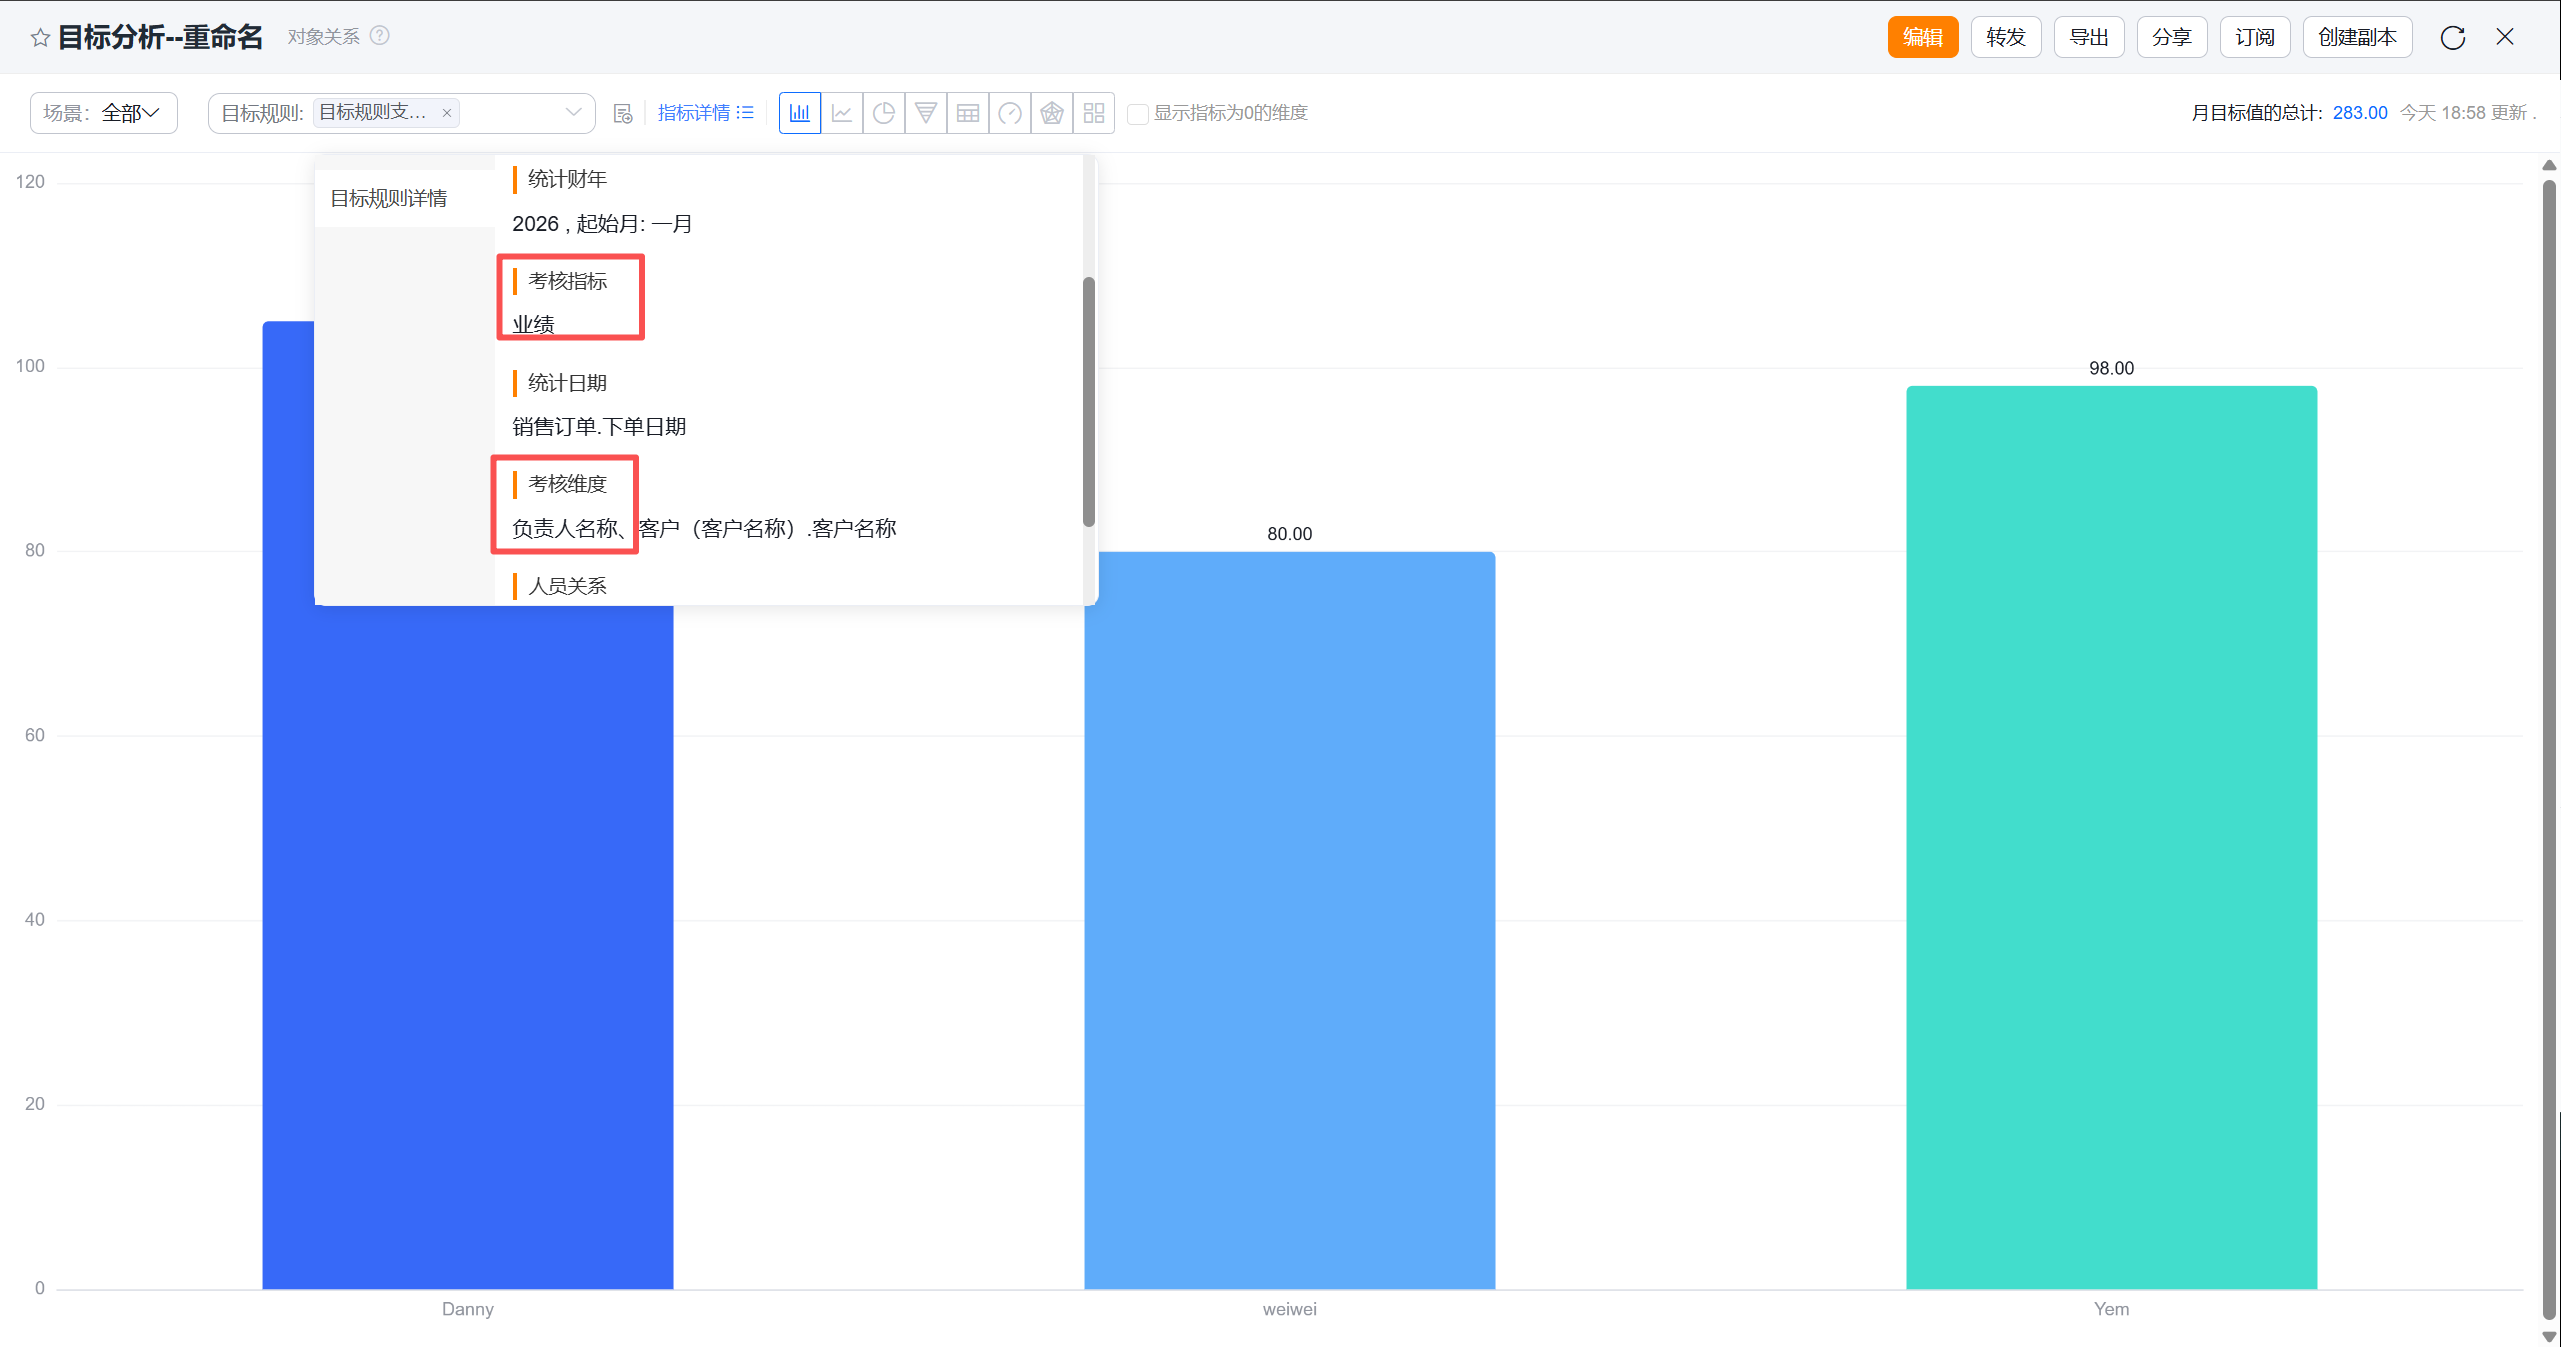Screen dimensions: 2561x1347
Task: Click the 转发 button
Action: (x=2005, y=37)
